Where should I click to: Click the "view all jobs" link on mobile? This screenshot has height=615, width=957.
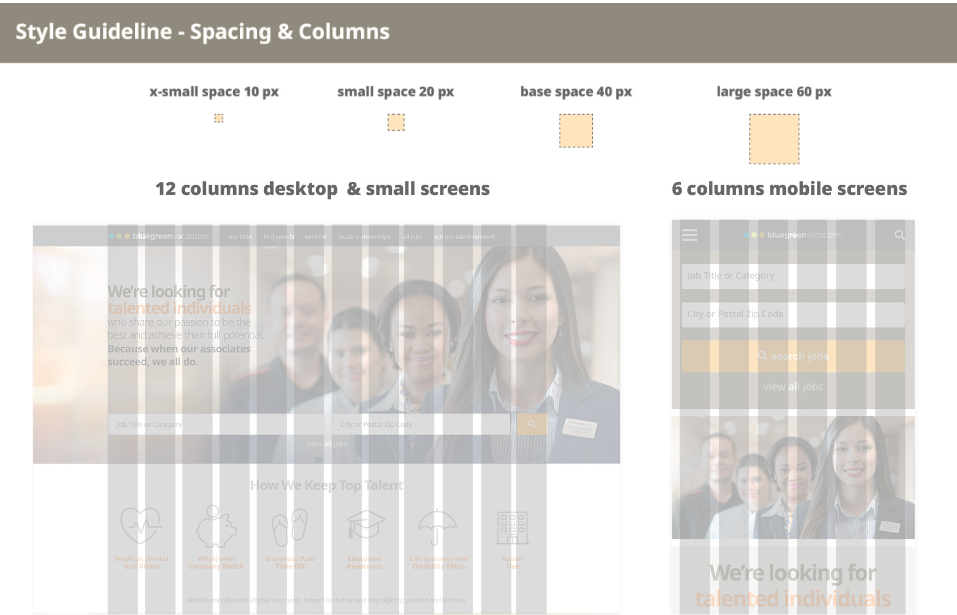pos(792,386)
